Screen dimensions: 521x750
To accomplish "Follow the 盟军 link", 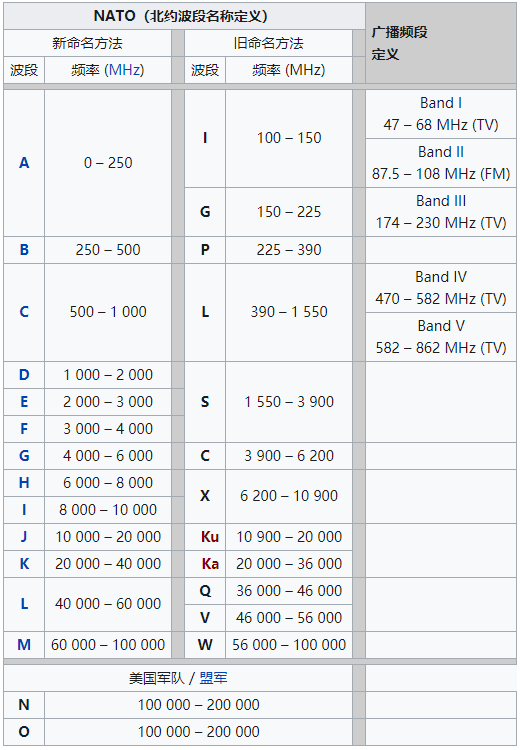I will point(213,678).
